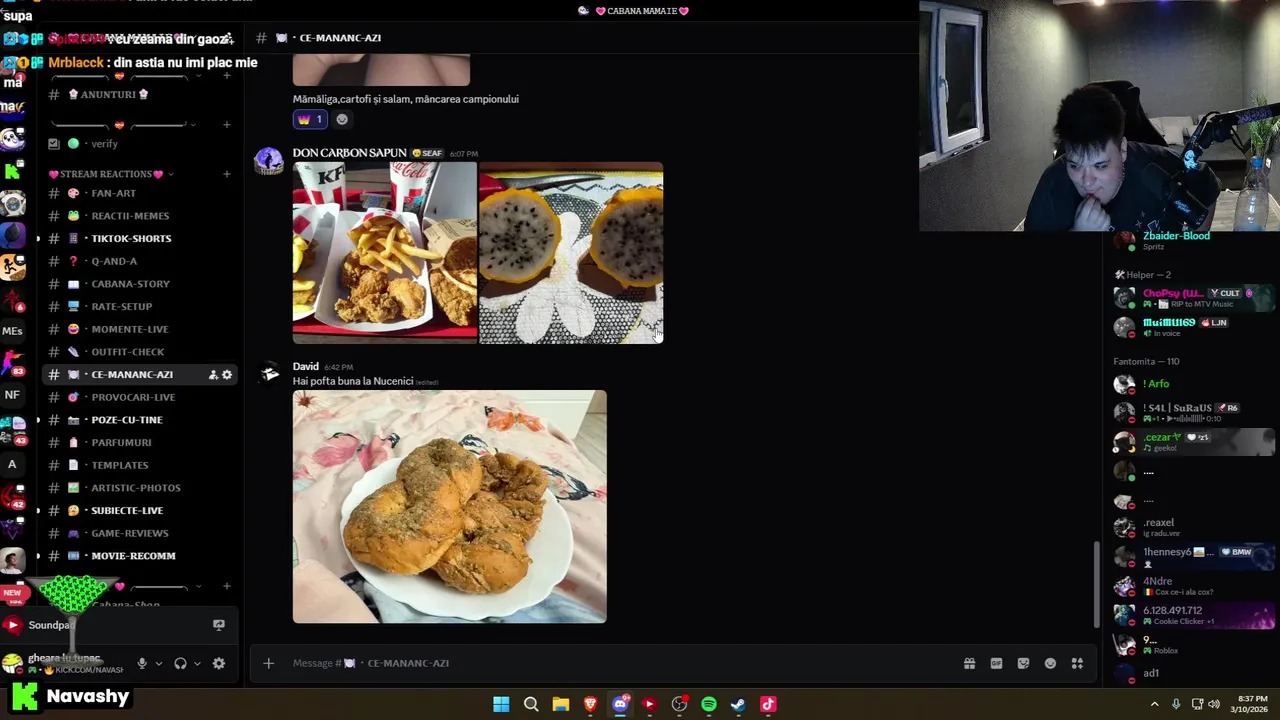Open the GIF picker
The height and width of the screenshot is (720, 1280).
point(996,663)
